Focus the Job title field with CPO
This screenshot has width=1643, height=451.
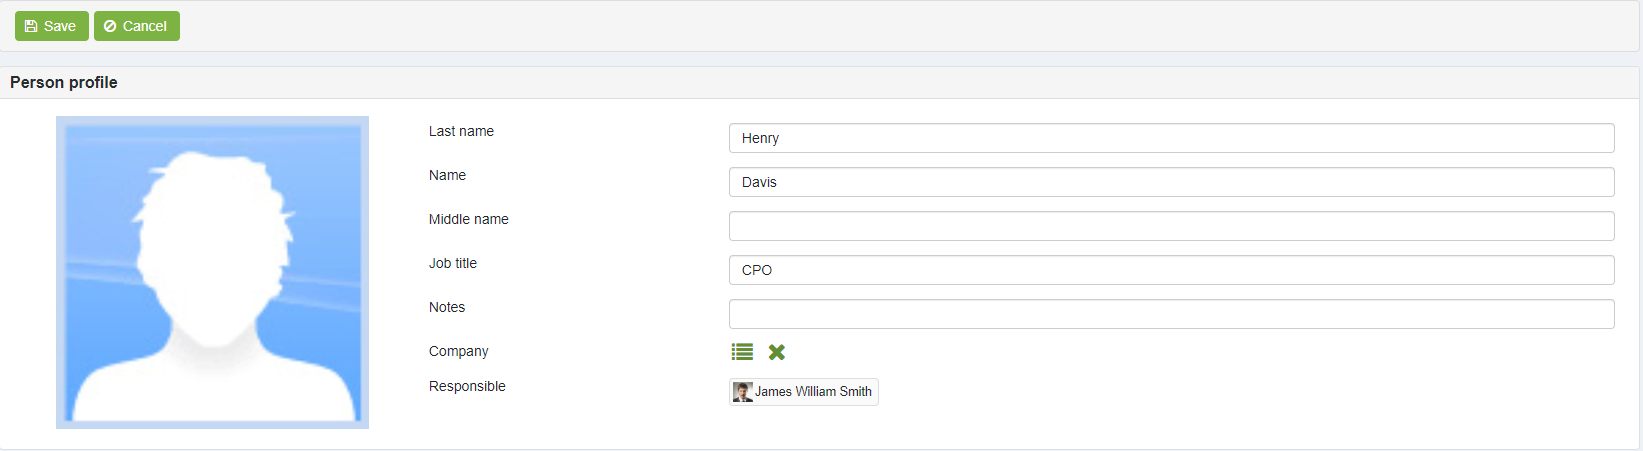pos(1172,270)
